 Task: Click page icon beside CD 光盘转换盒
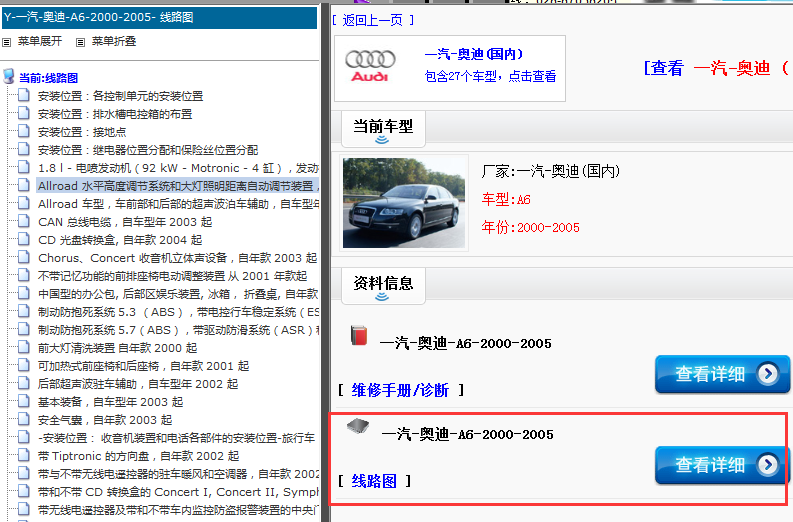click(24, 239)
